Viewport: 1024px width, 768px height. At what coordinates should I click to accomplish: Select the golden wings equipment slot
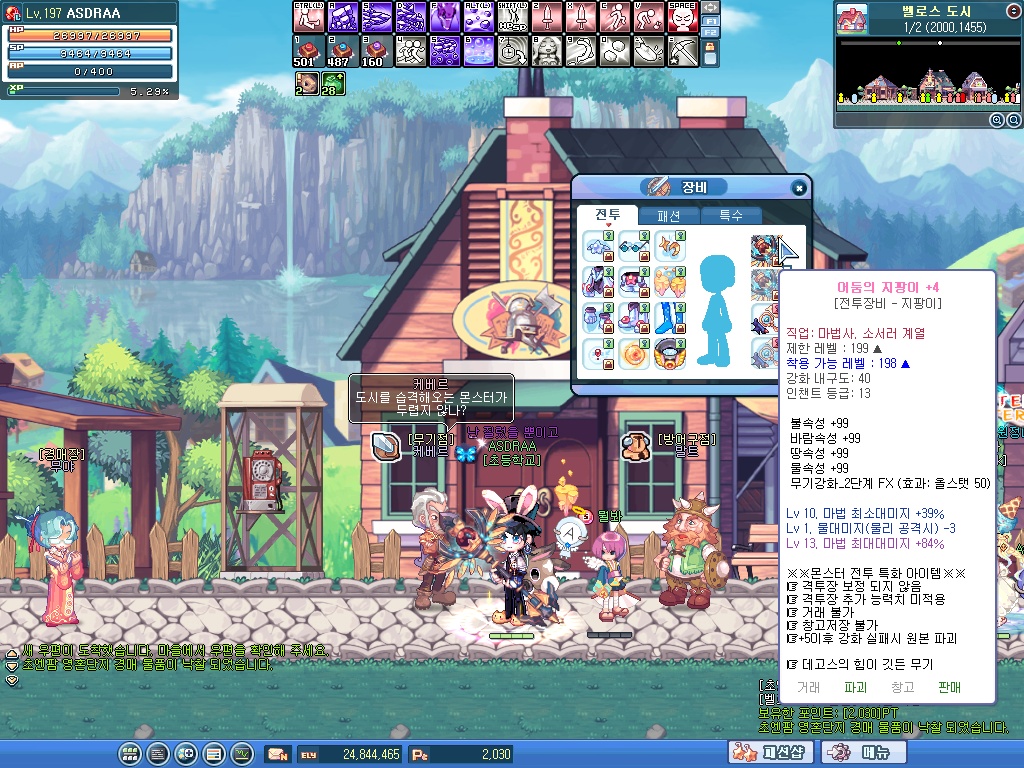pos(669,282)
